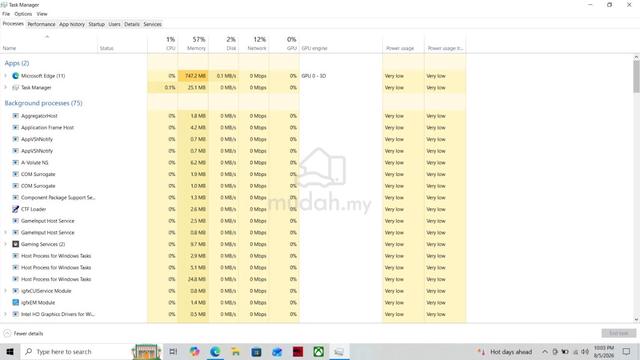Open the Xbox app from the taskbar
The image size is (640, 360).
(x=318, y=351)
